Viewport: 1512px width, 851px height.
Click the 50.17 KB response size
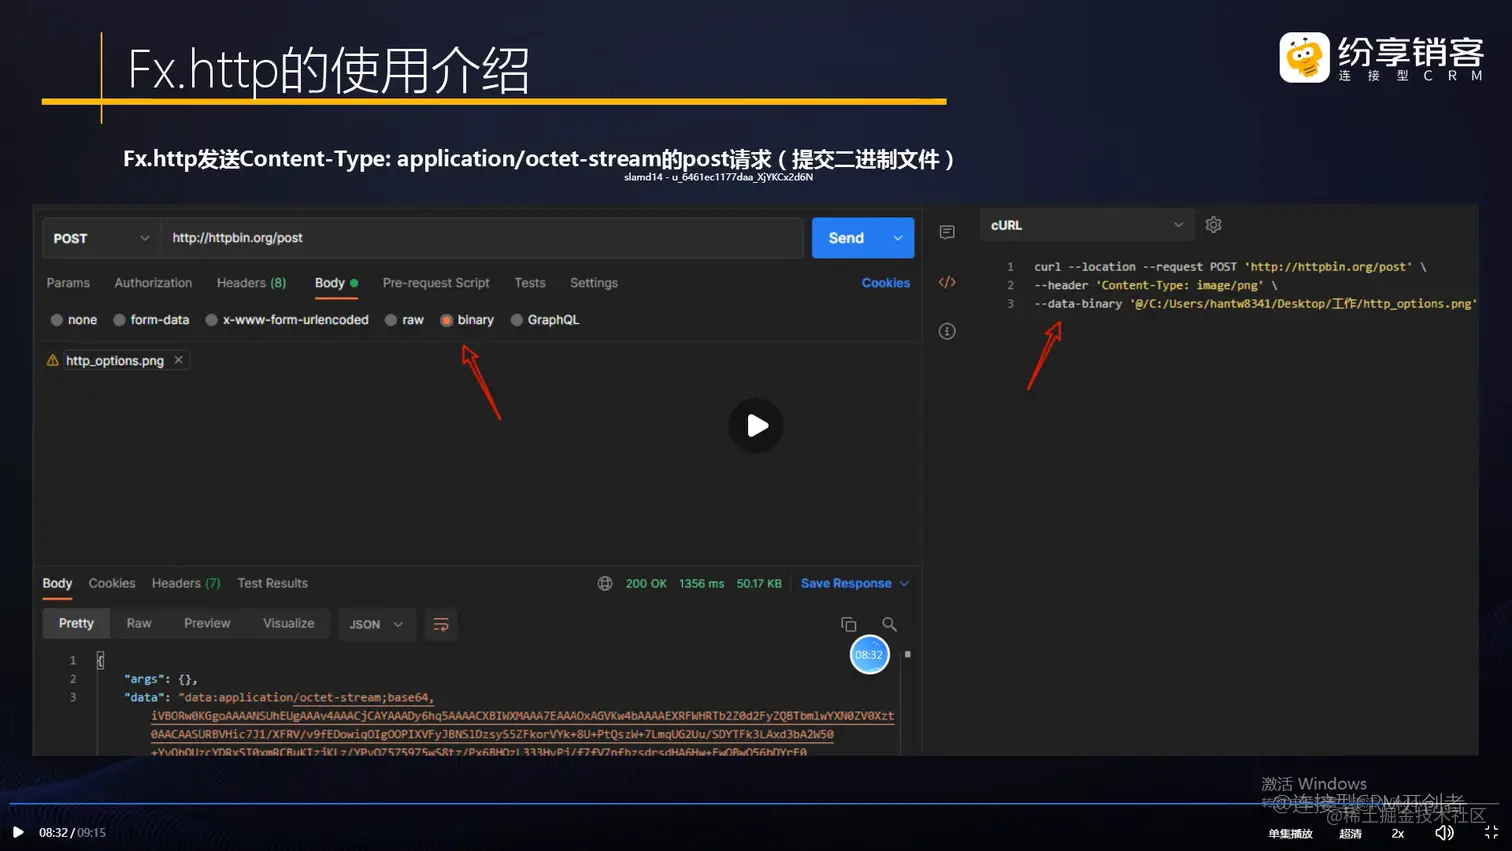[x=759, y=583]
